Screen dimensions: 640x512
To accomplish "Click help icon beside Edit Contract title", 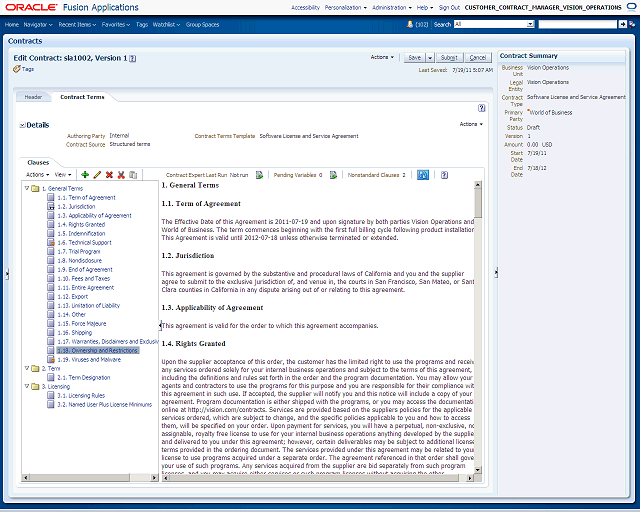I will point(133,58).
